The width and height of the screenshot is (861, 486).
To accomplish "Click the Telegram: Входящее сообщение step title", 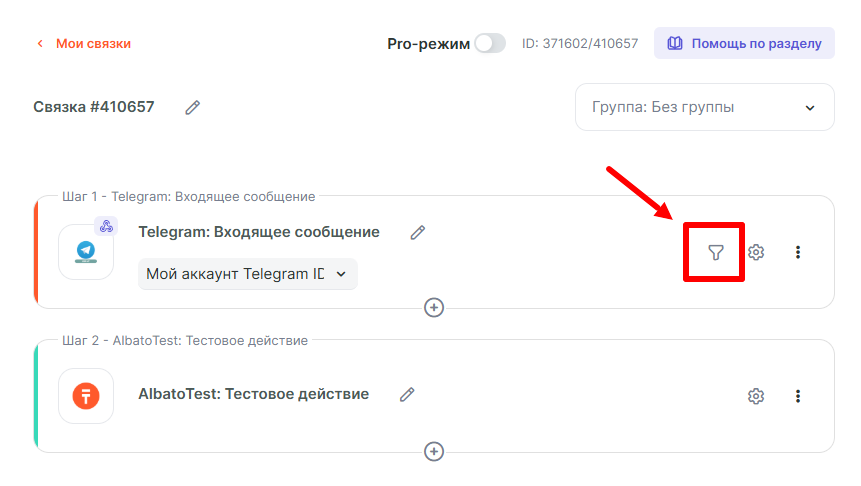I will click(259, 232).
